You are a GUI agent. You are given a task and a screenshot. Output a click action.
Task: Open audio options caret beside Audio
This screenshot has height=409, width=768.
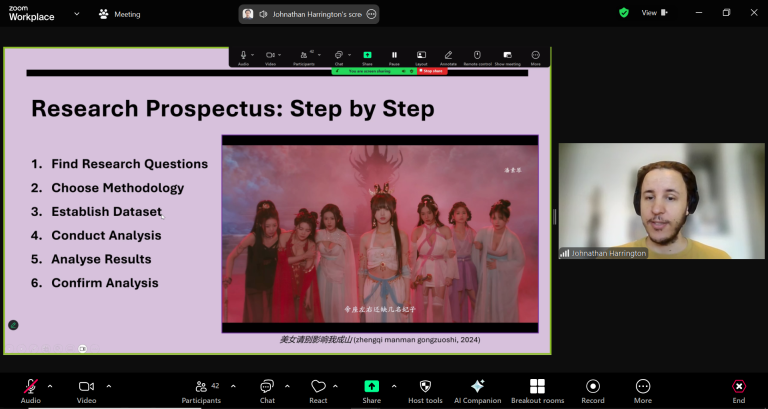point(50,386)
